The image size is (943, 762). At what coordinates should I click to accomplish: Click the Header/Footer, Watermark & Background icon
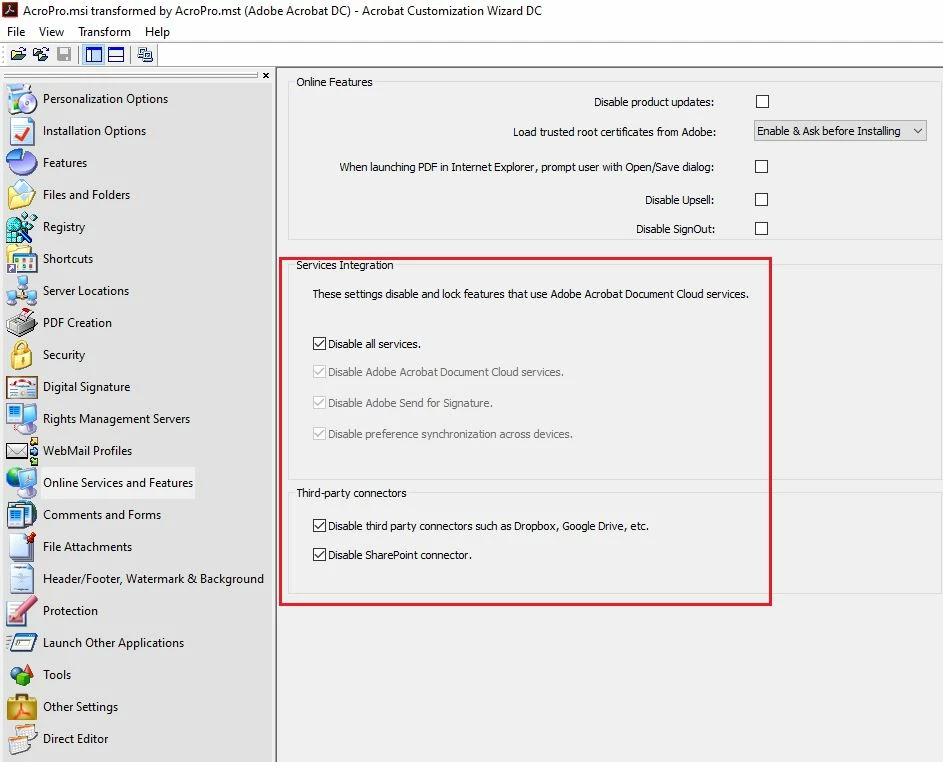22,579
